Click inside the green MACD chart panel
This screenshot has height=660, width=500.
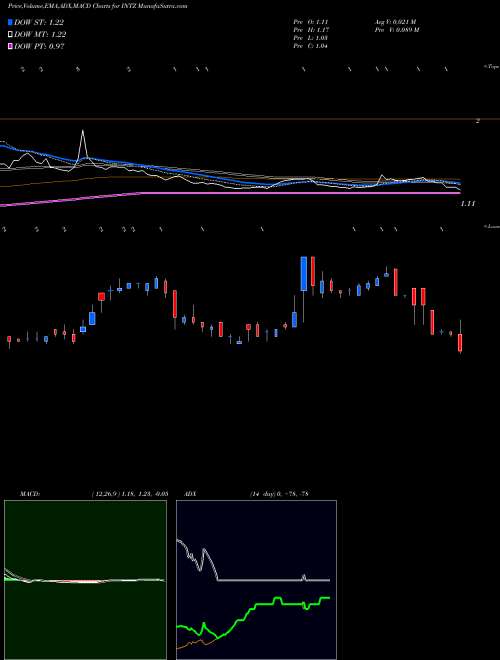[85, 580]
